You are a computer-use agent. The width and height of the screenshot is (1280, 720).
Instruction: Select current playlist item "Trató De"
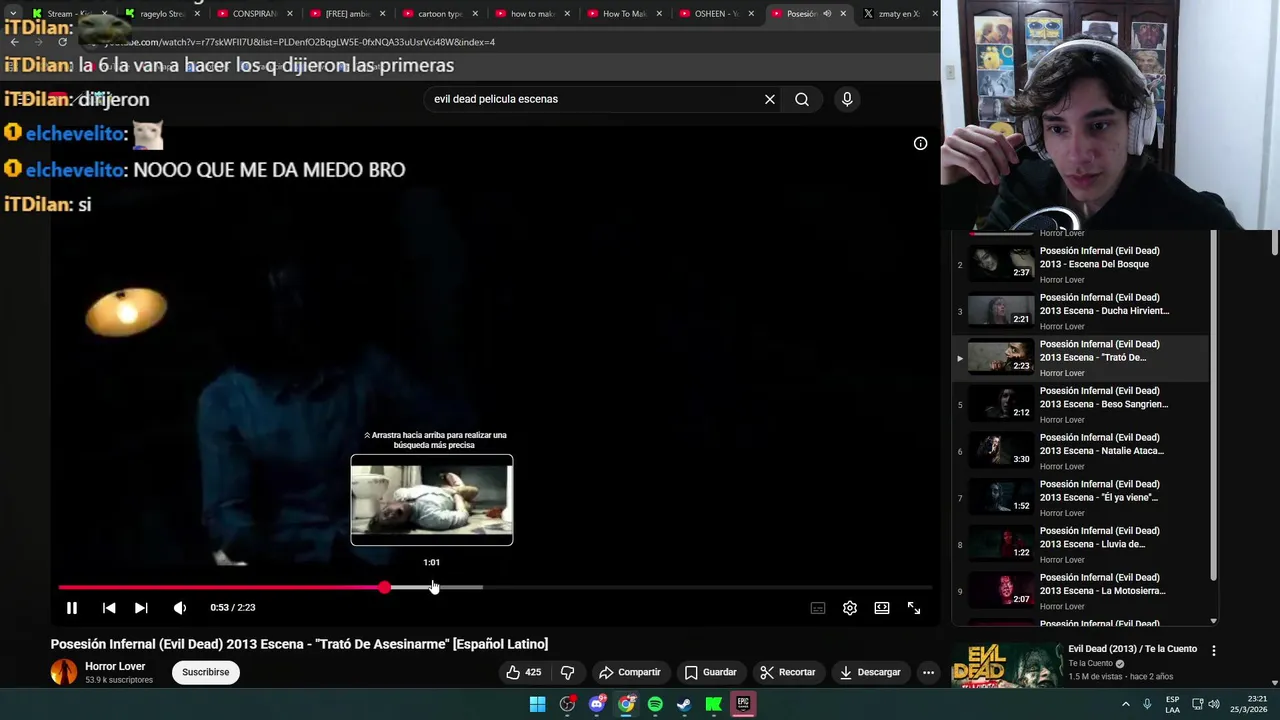pyautogui.click(x=1080, y=358)
